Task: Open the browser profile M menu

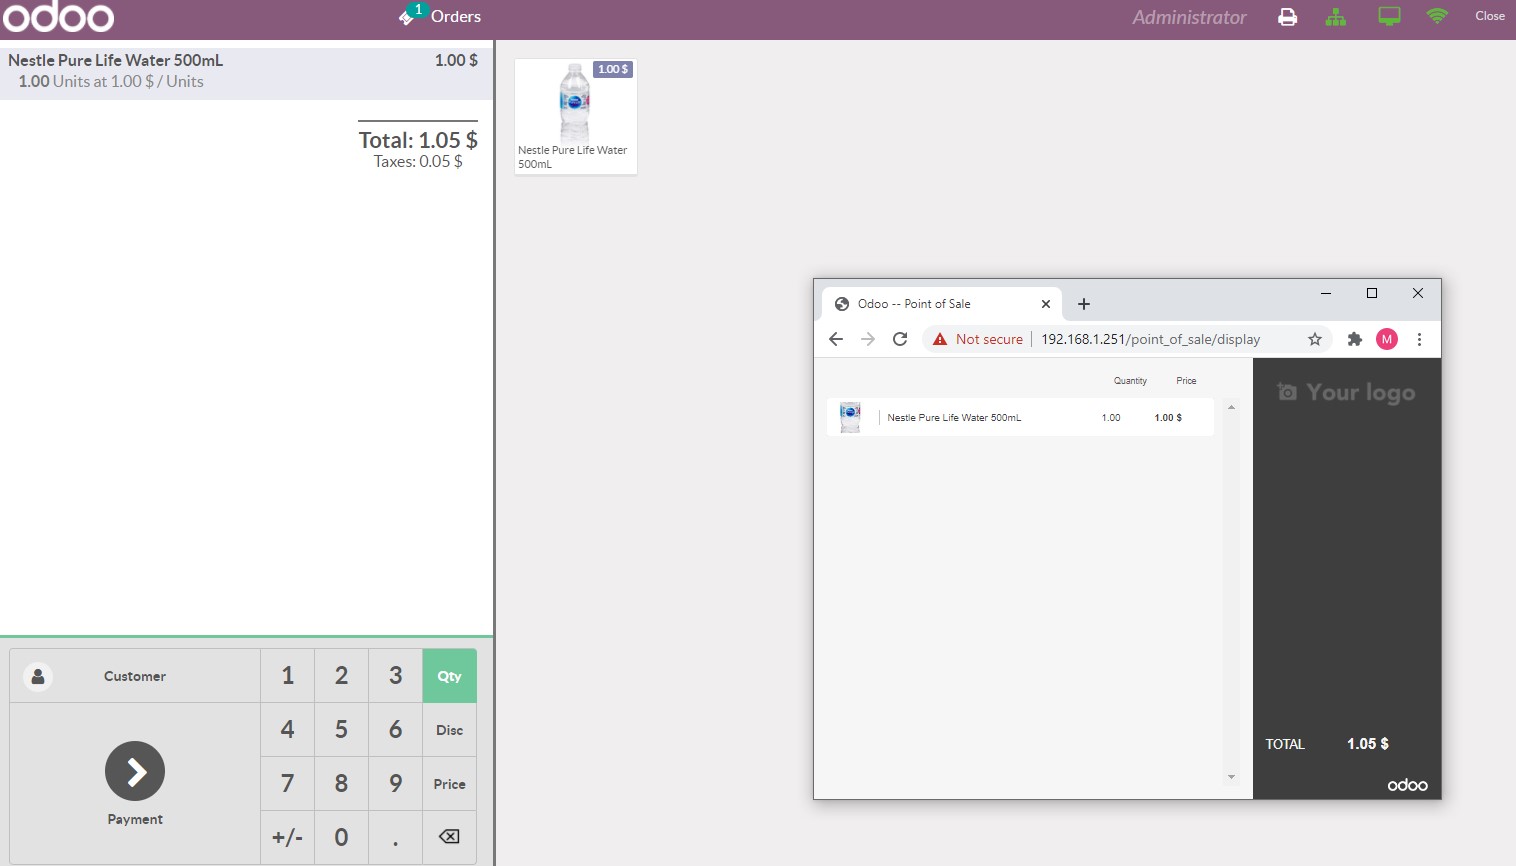Action: 1387,339
